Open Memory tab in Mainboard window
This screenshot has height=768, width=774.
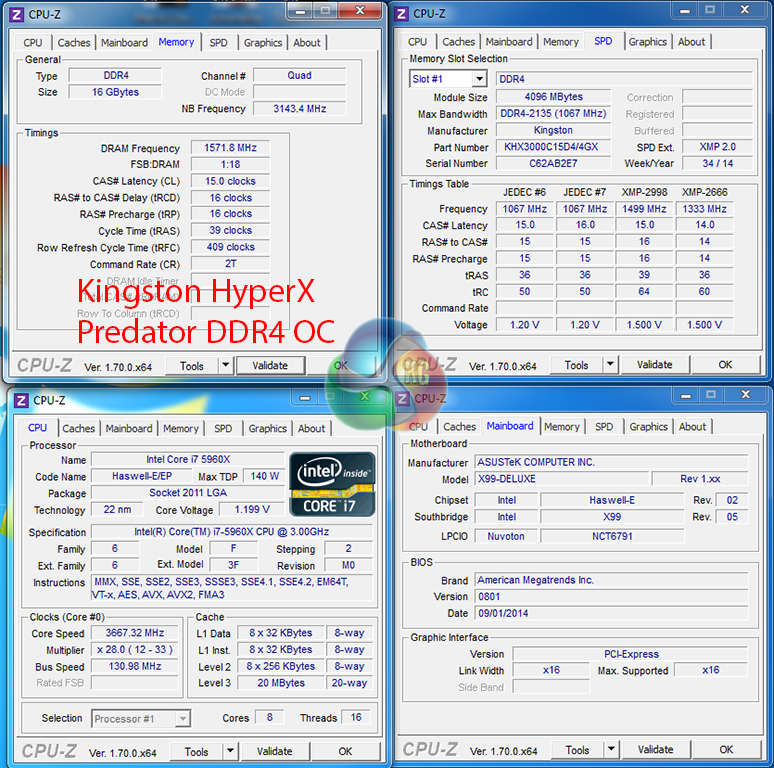562,426
